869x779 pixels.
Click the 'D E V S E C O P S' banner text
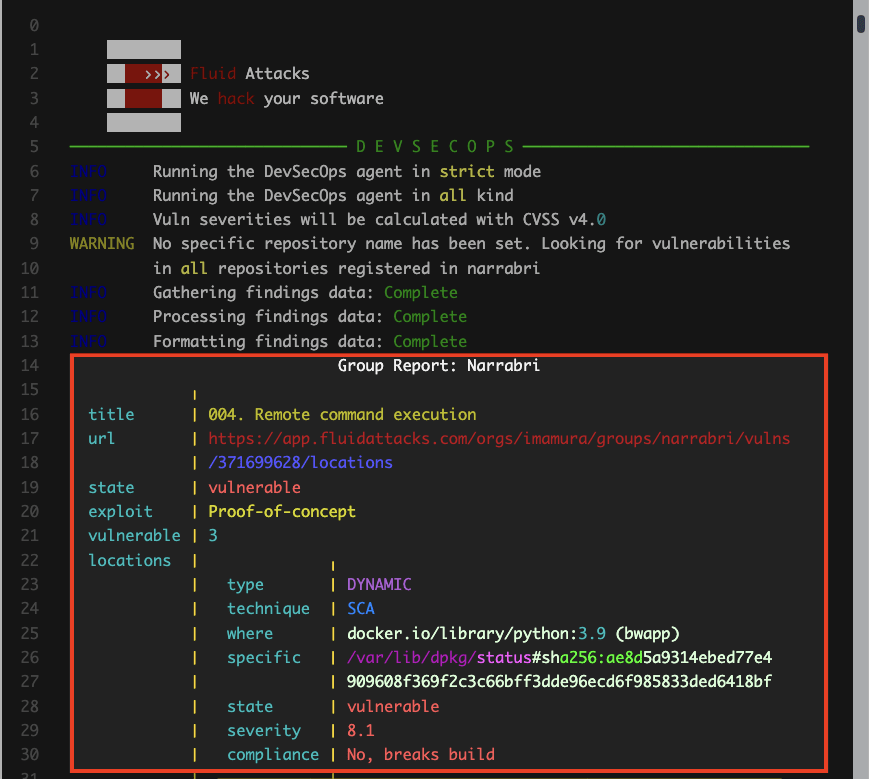point(435,146)
